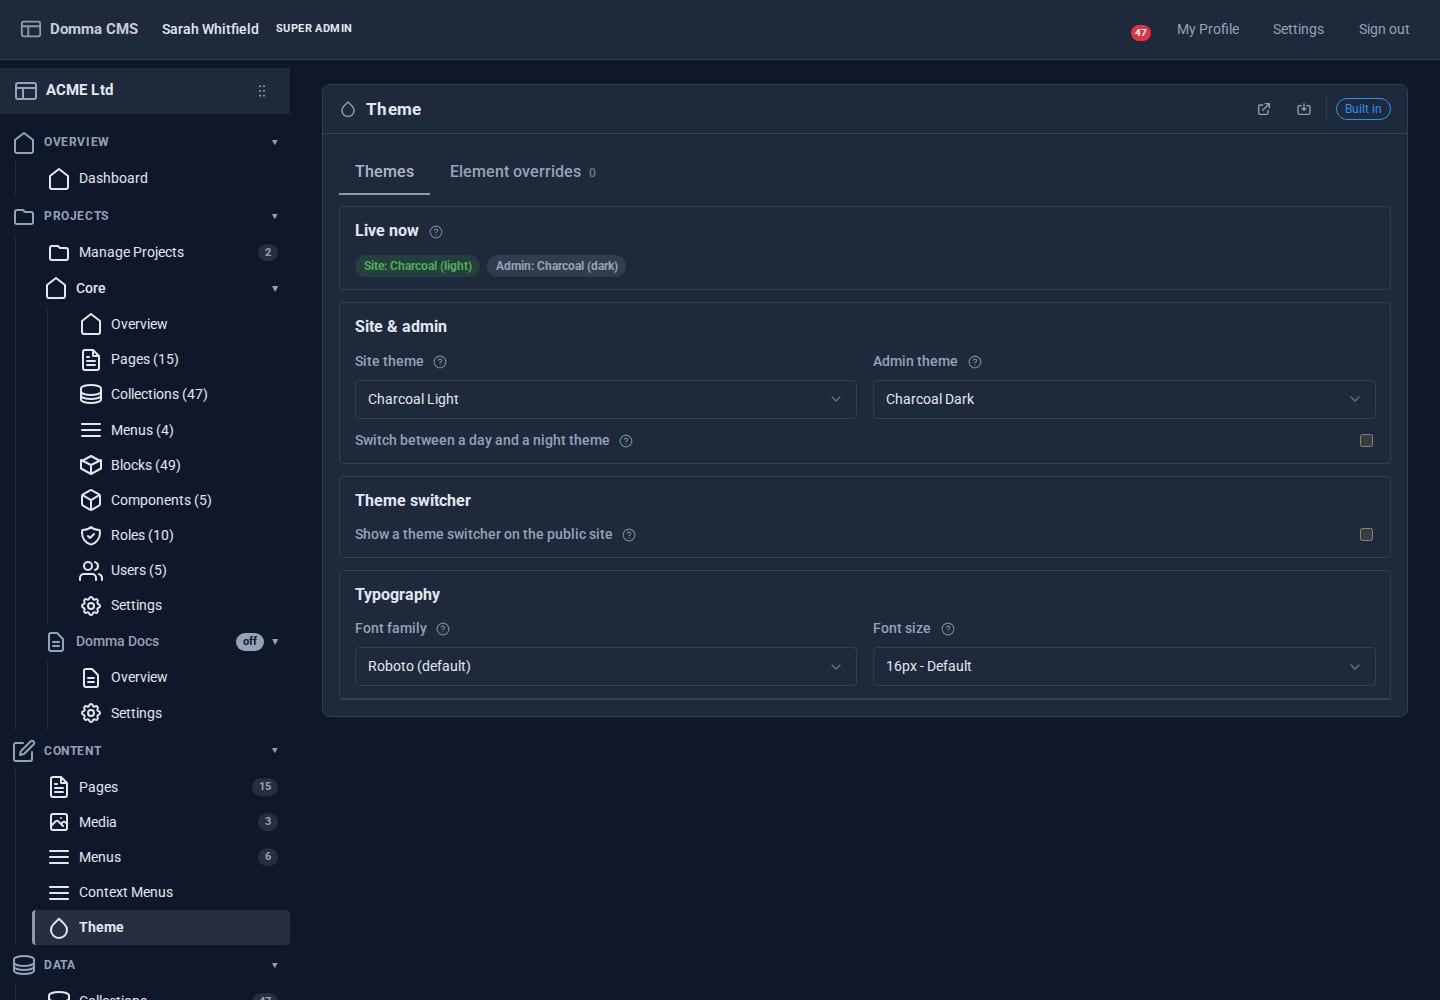1440x1000 pixels.
Task: Click the Collections (47) database icon
Action: point(91,395)
